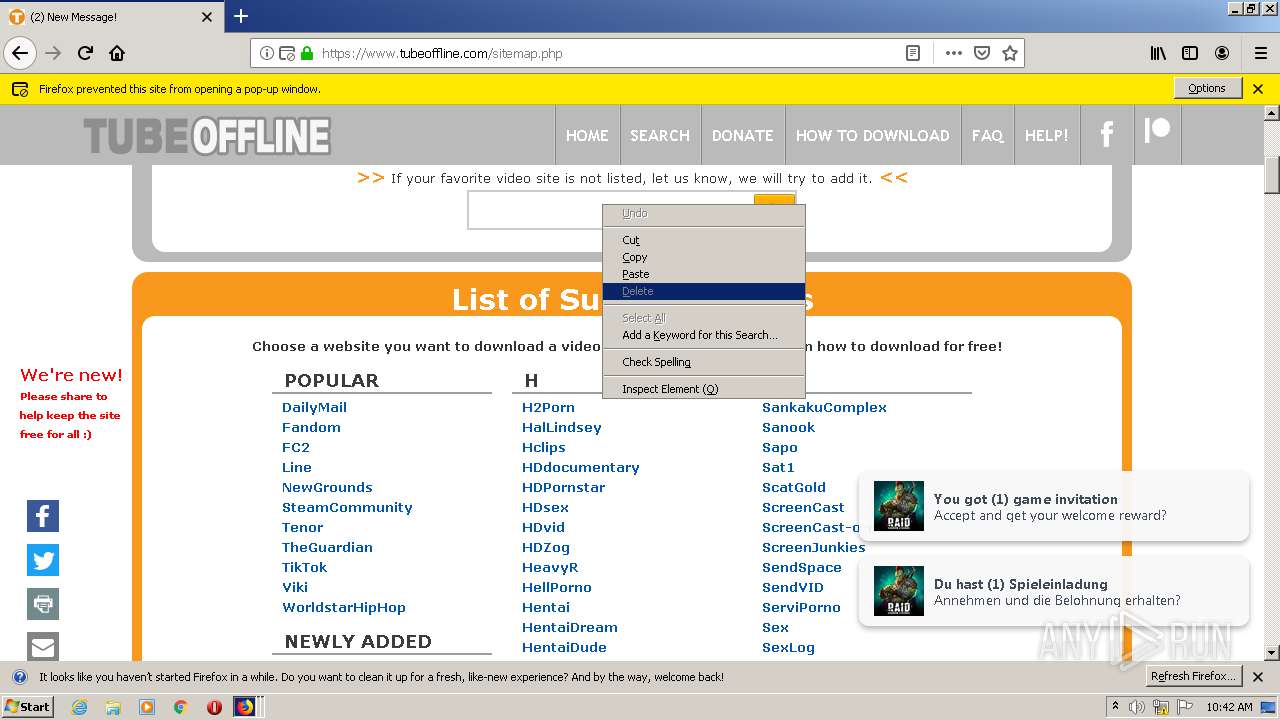Open the Firefox hamburger menu
1280x720 pixels.
(x=1260, y=53)
